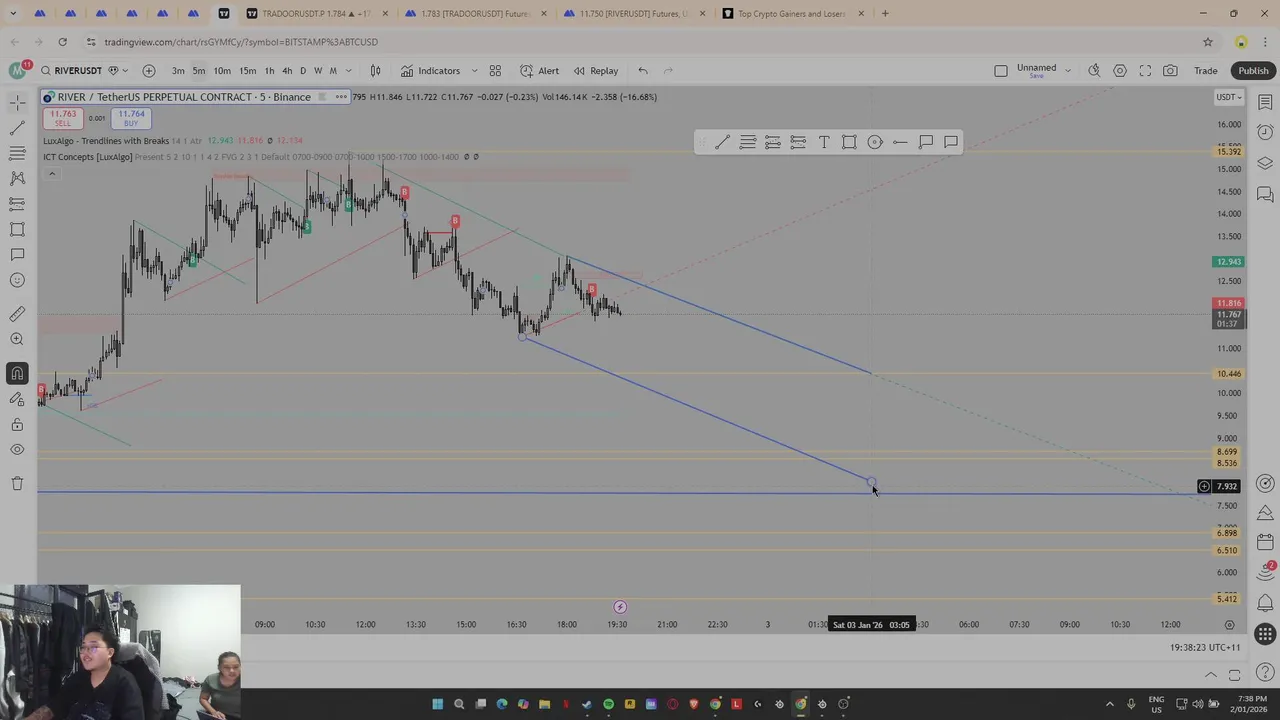Pick rectangle tool in floating favorites toolbar
The width and height of the screenshot is (1280, 720).
pos(849,142)
